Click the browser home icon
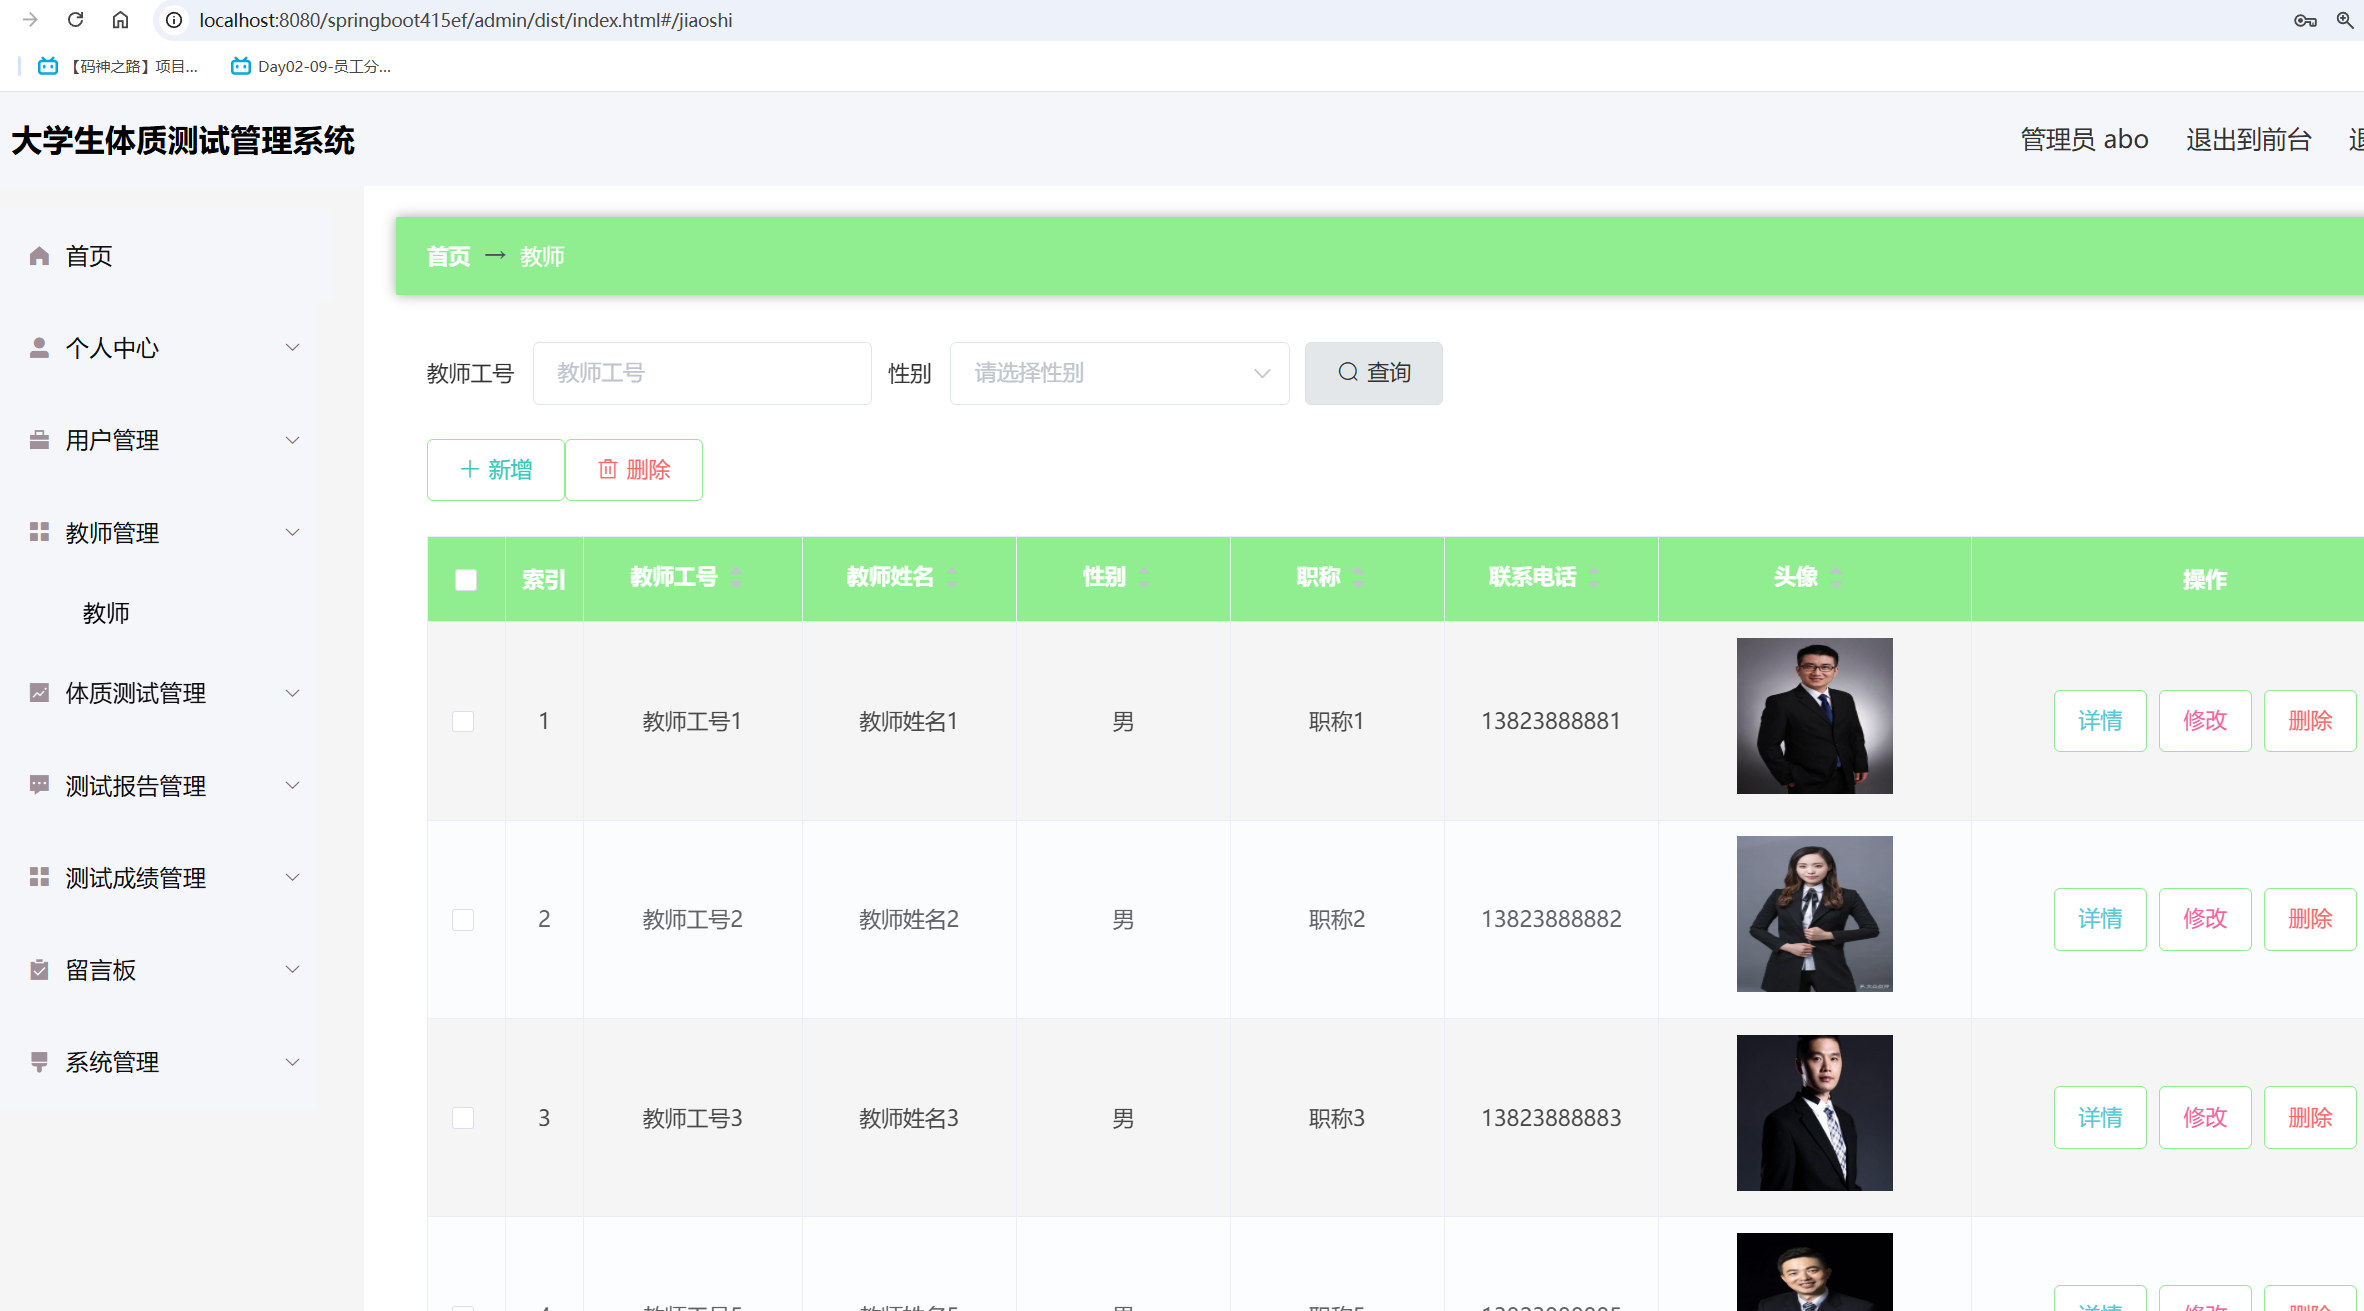The width and height of the screenshot is (2364, 1311). (x=120, y=20)
